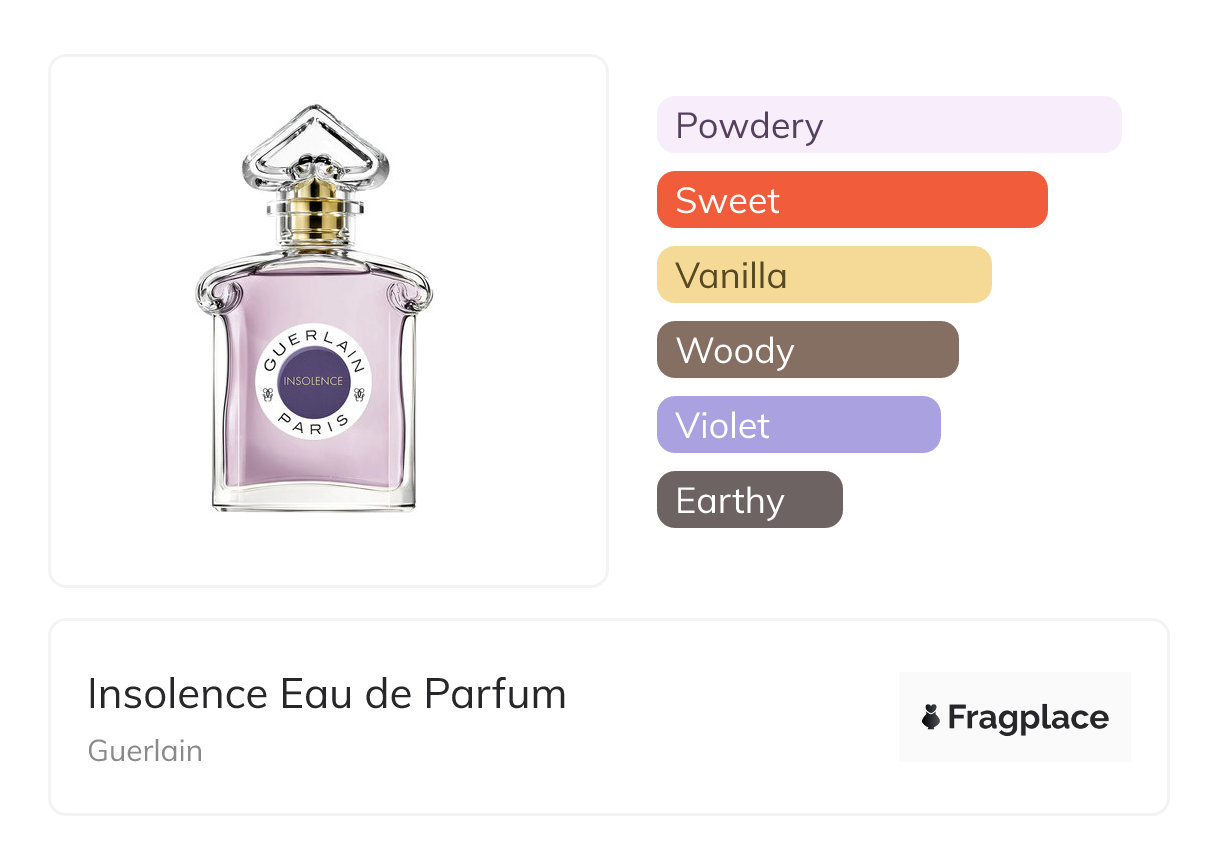This screenshot has width=1218, height=864.
Task: Click the right bee emblem on the bottle label
Action: coord(359,394)
